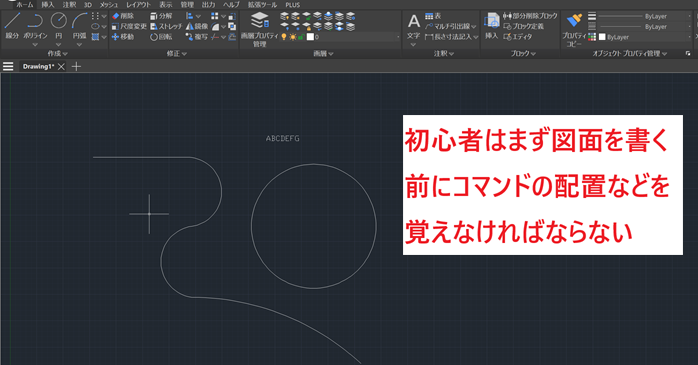Viewport: 698px width, 365px height.
Task: Open the 拡張ツール ribbon tab
Action: click(263, 4)
